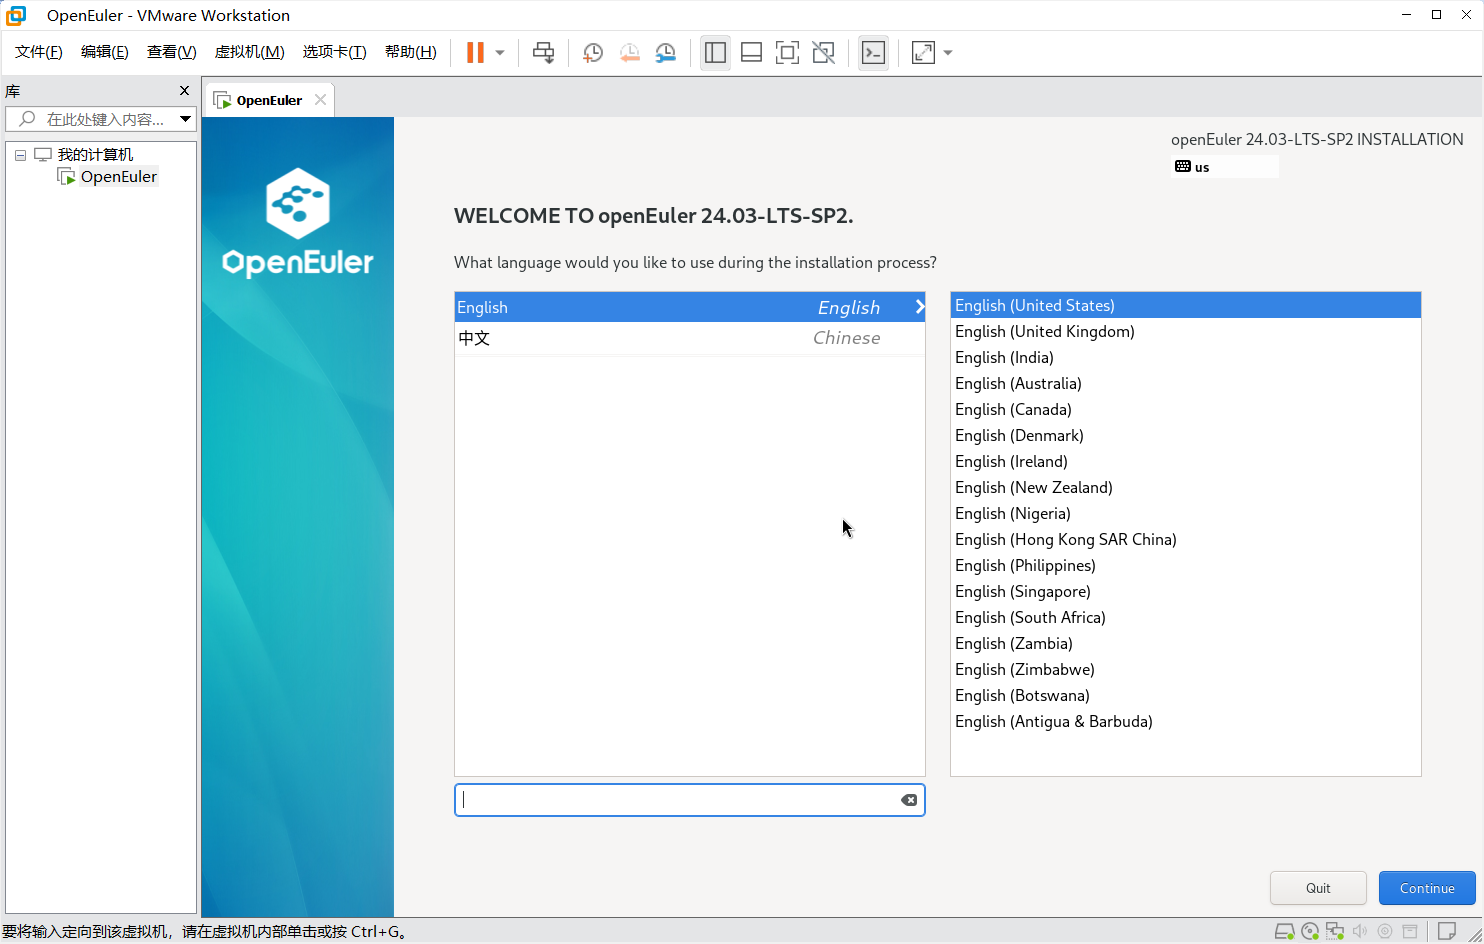Click the us keyboard layout indicator
The image size is (1484, 944).
click(1225, 167)
